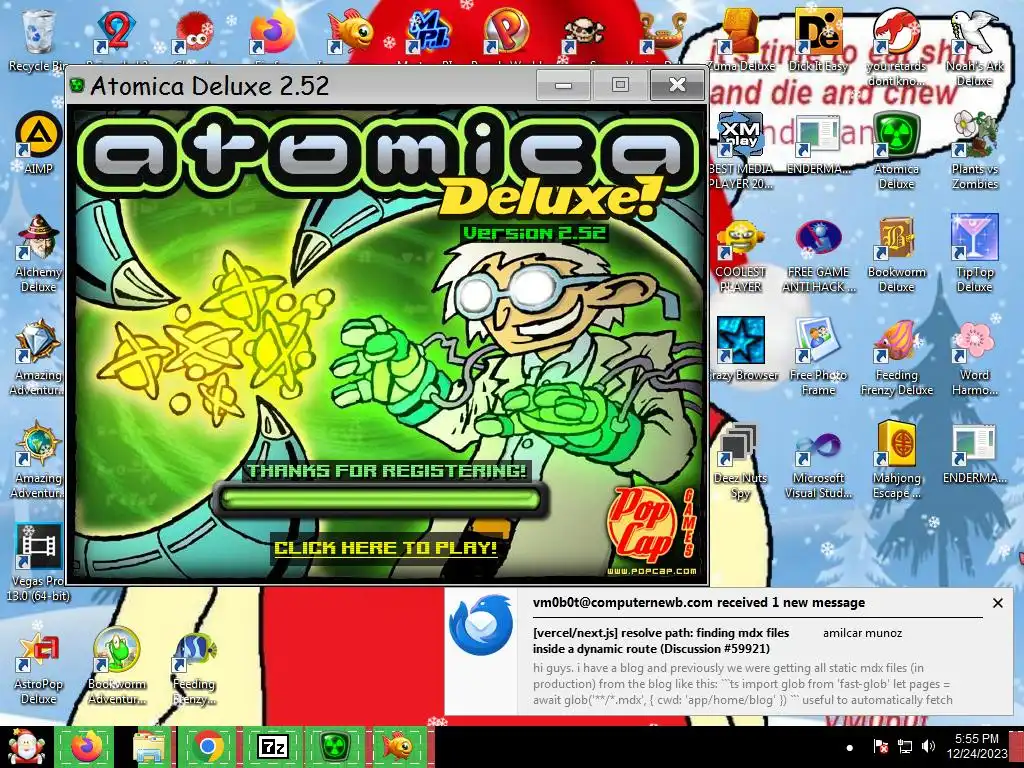This screenshot has width=1024, height=768.
Task: Open the volume control in the tray
Action: point(928,746)
